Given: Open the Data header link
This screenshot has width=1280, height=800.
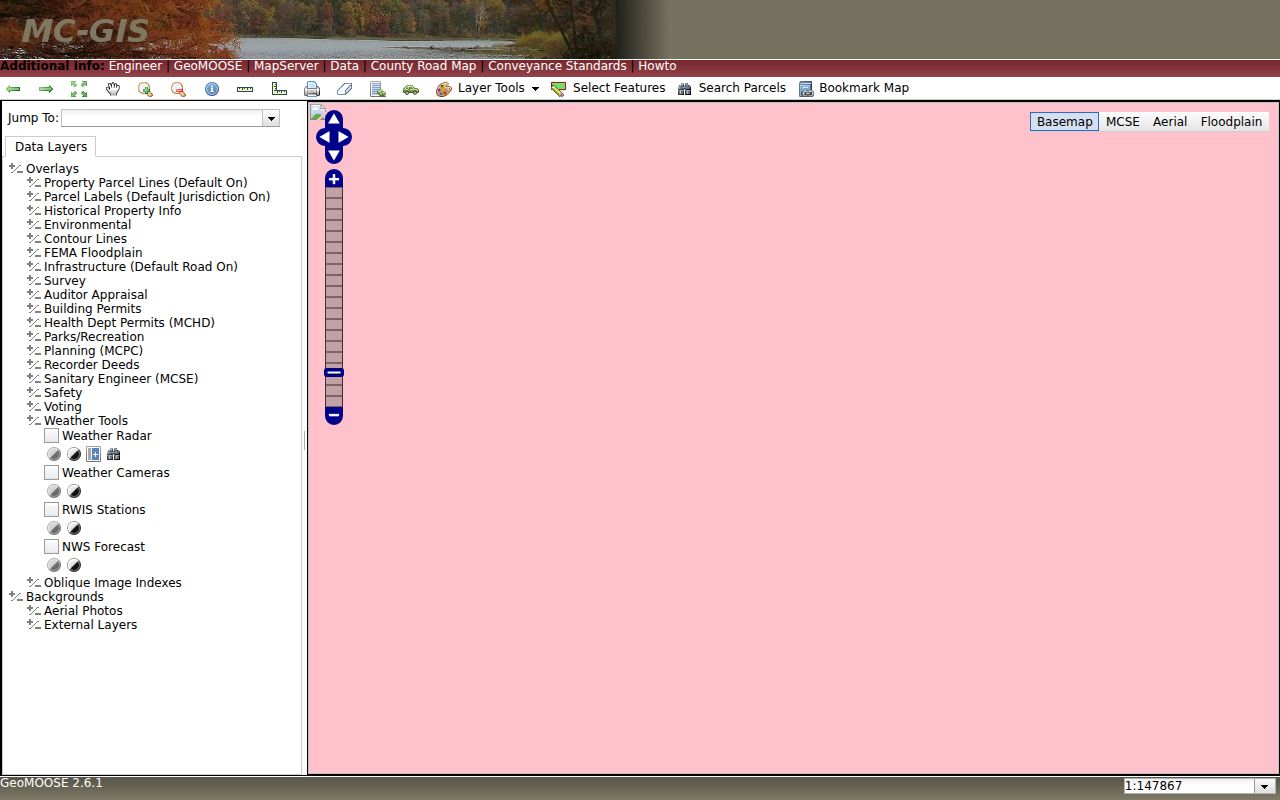Looking at the screenshot, I should (344, 66).
